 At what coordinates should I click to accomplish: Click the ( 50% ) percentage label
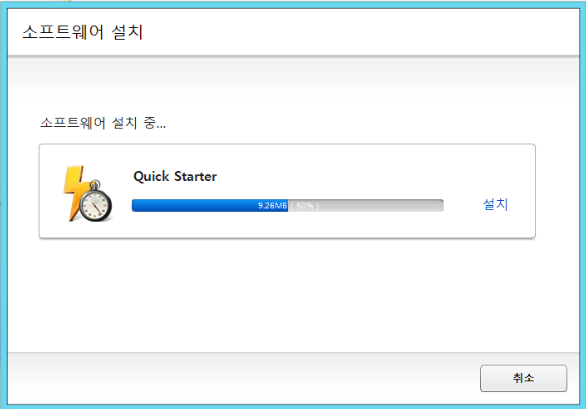coord(305,206)
